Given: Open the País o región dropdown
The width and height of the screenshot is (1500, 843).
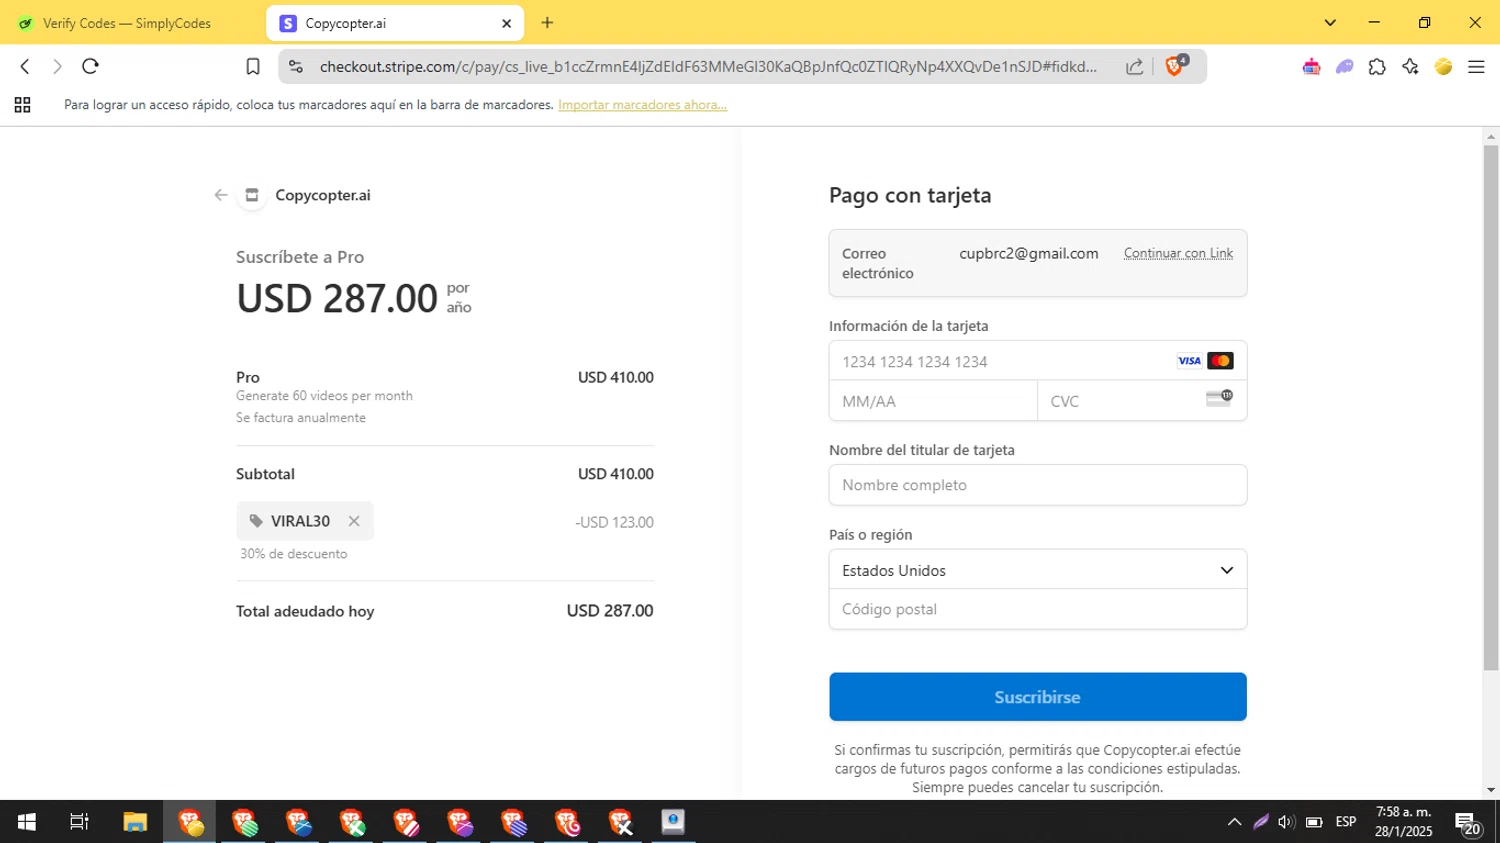Looking at the screenshot, I should [1038, 570].
